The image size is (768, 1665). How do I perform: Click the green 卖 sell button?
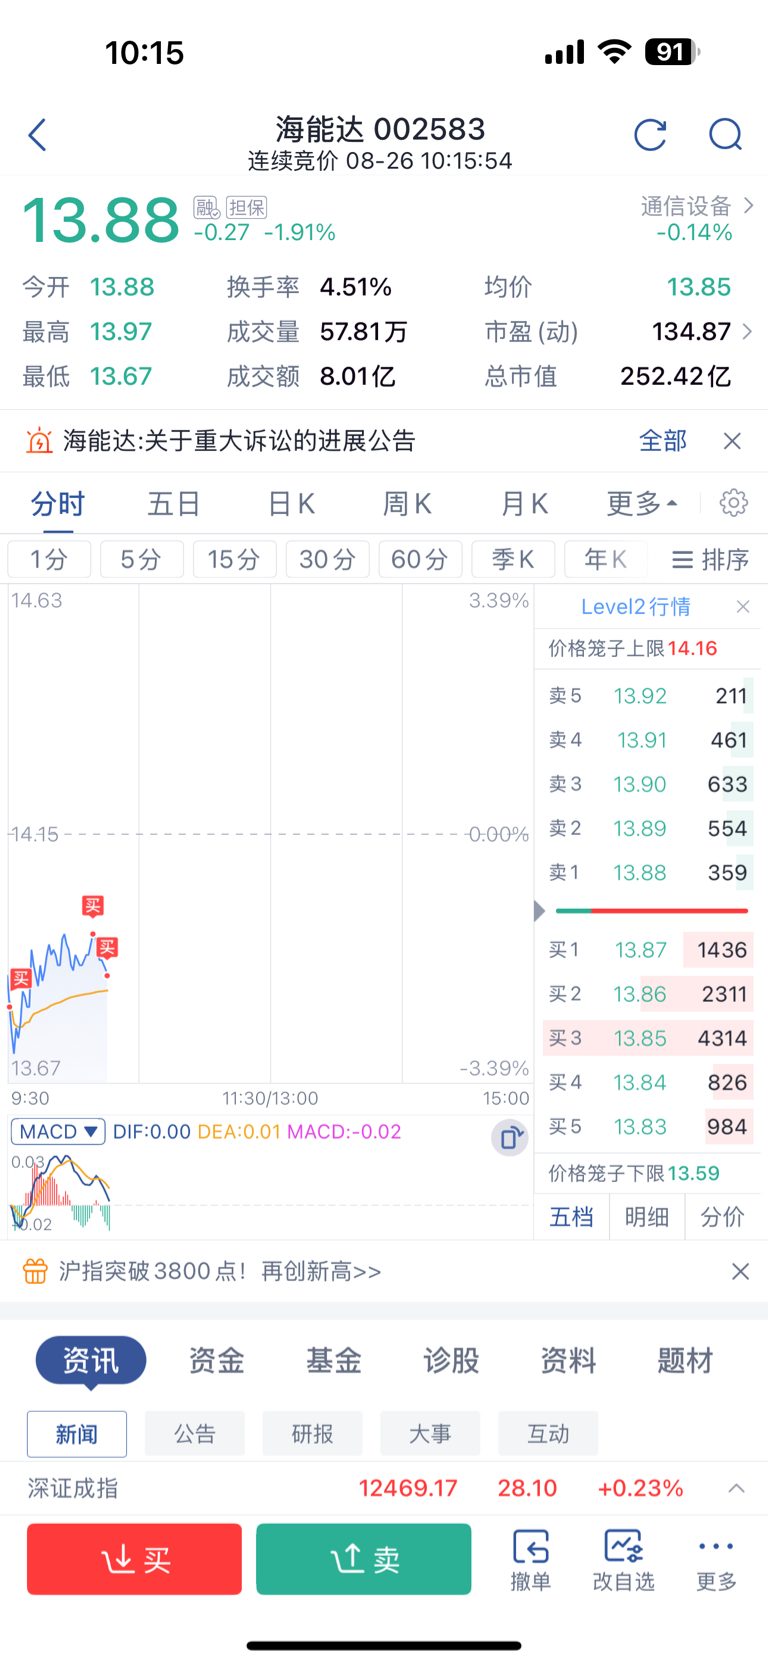tap(364, 1559)
